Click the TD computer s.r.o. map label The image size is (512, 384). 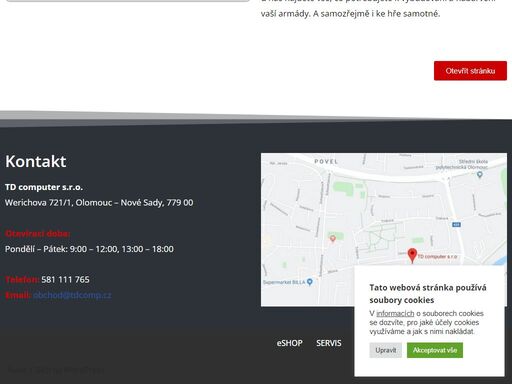coord(437,256)
